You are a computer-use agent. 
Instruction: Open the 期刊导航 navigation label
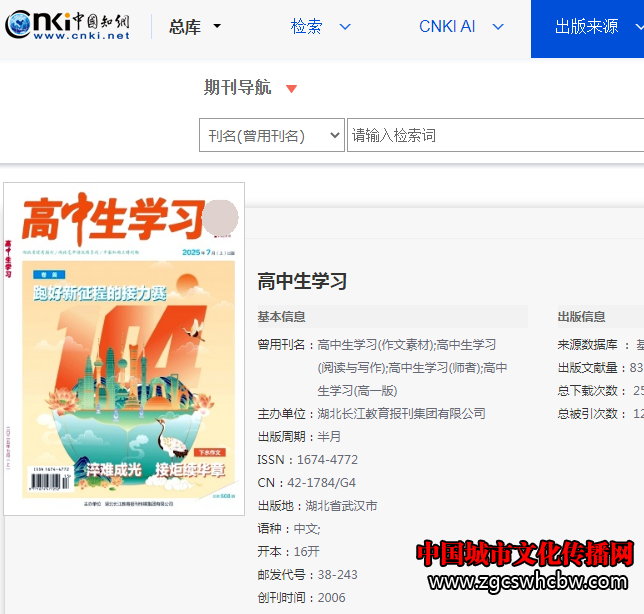[237, 88]
